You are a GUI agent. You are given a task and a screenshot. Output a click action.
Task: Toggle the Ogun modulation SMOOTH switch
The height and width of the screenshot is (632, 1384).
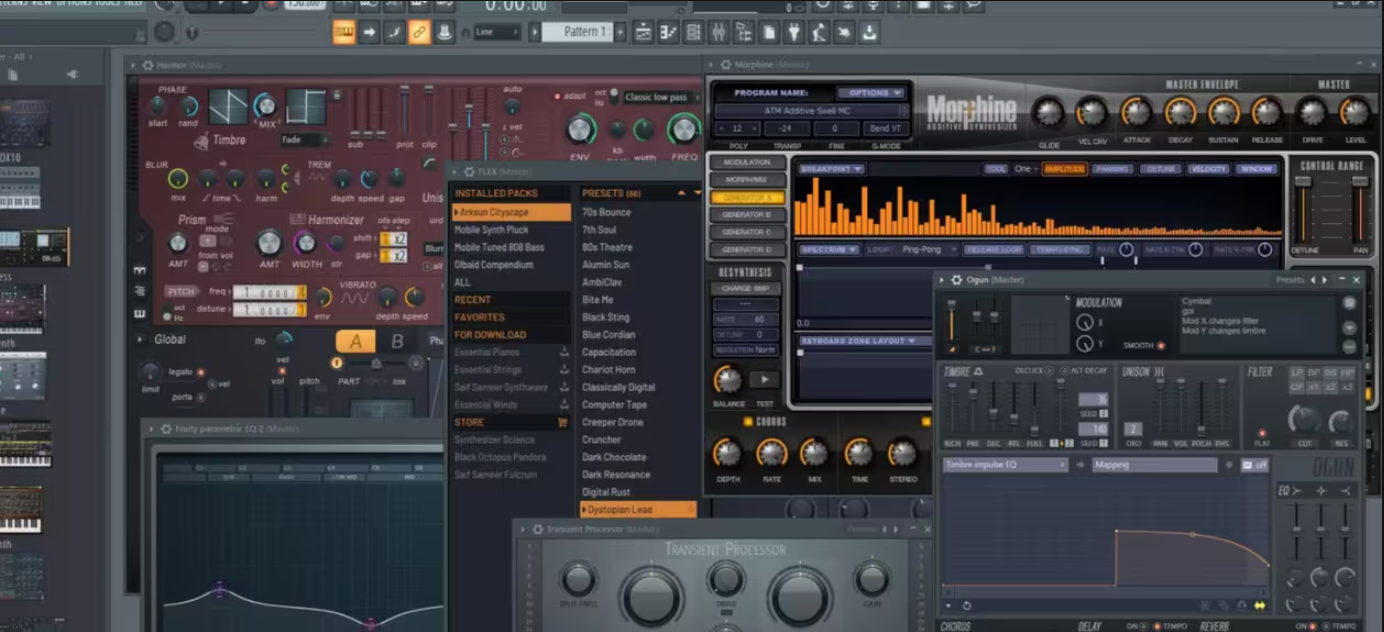click(1160, 346)
